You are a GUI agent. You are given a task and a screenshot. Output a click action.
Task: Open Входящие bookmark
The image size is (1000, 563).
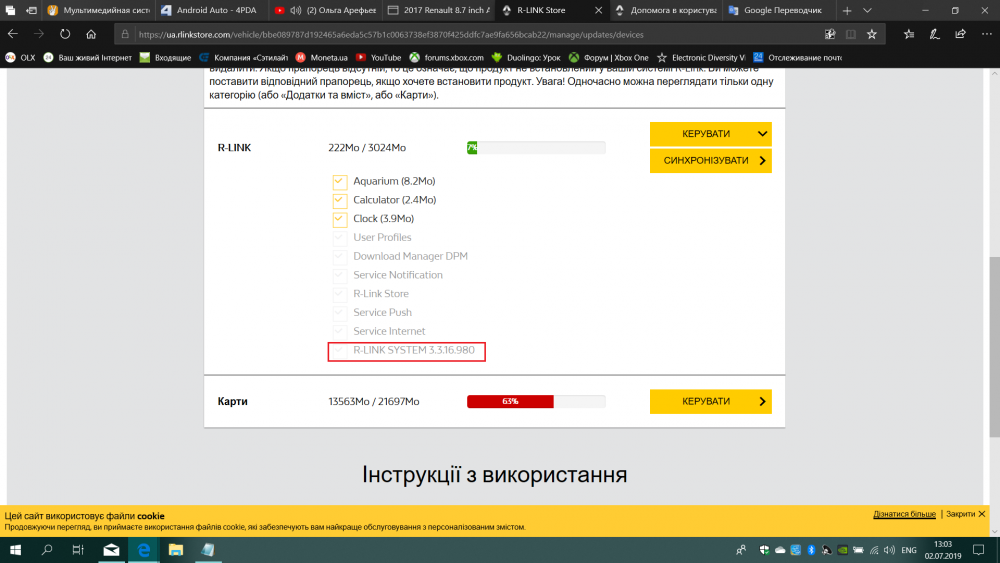tap(165, 57)
